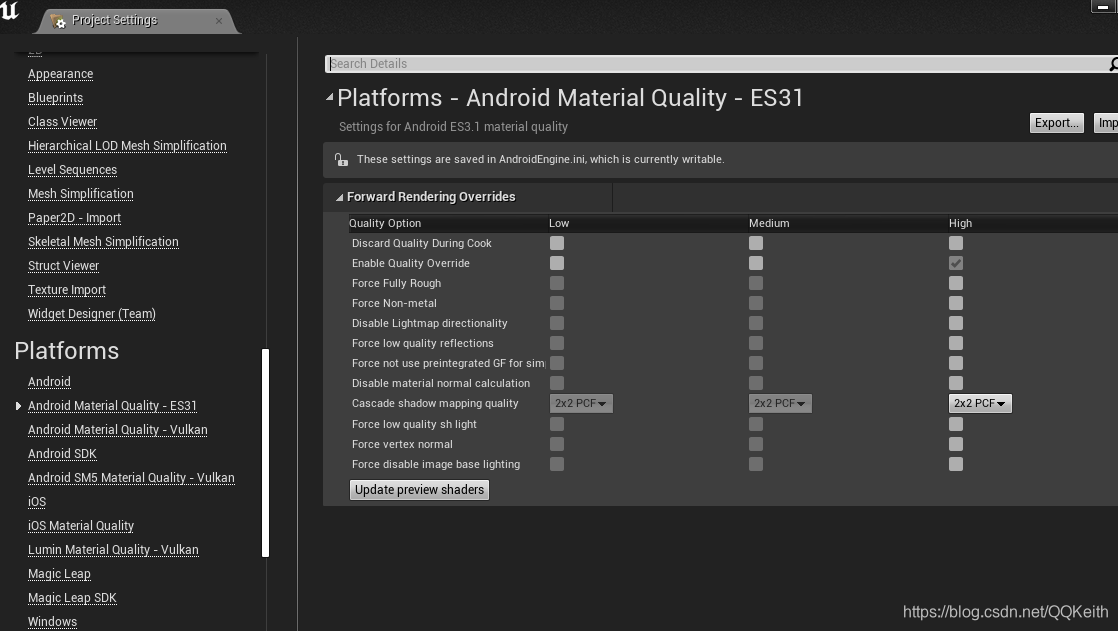Click the Project Settings tab icon
1118x631 pixels.
[x=58, y=21]
